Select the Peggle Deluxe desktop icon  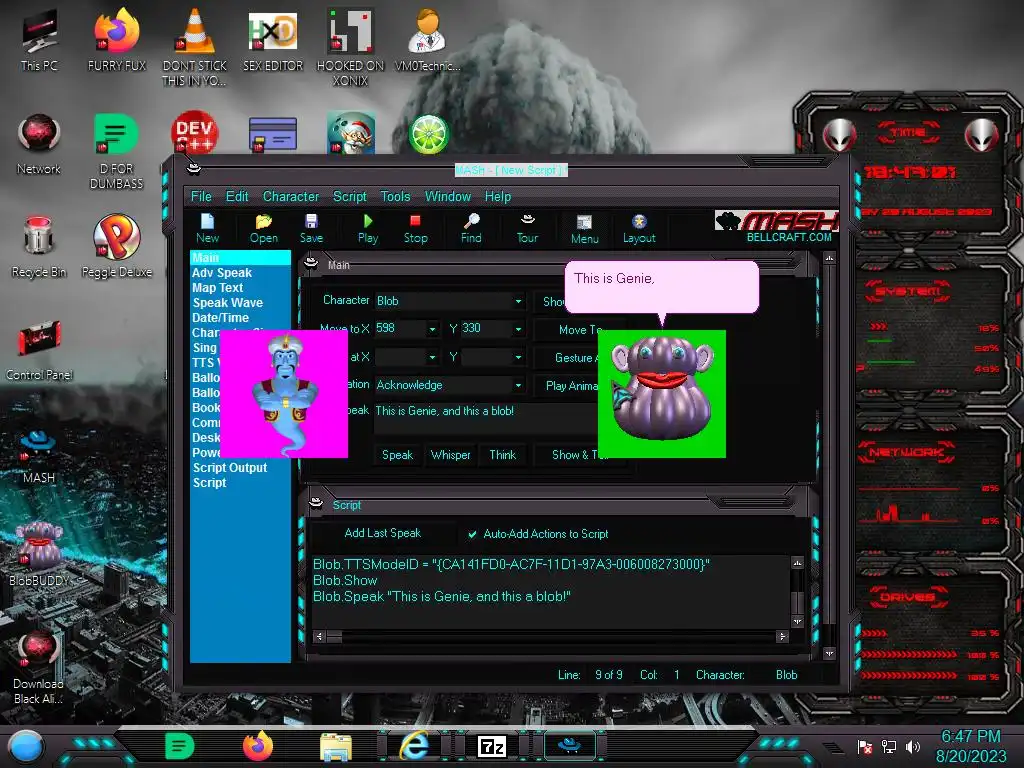(x=117, y=247)
